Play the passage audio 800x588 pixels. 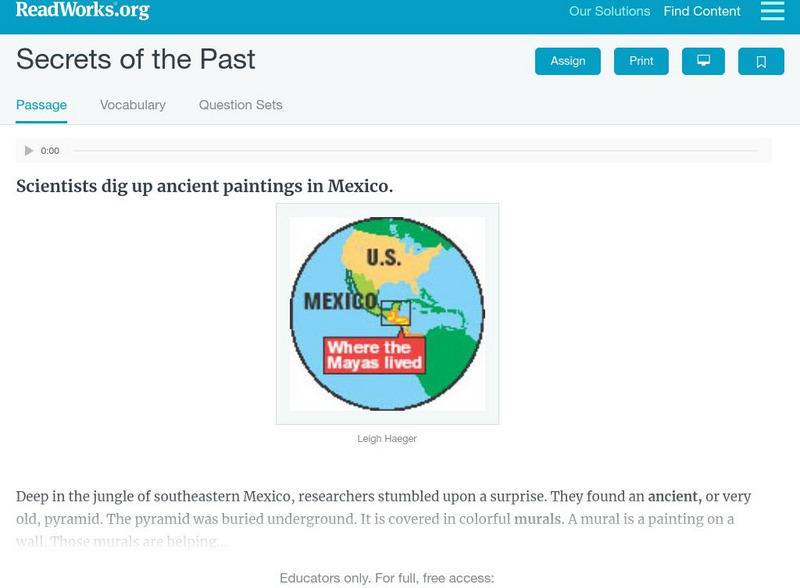pyautogui.click(x=29, y=151)
